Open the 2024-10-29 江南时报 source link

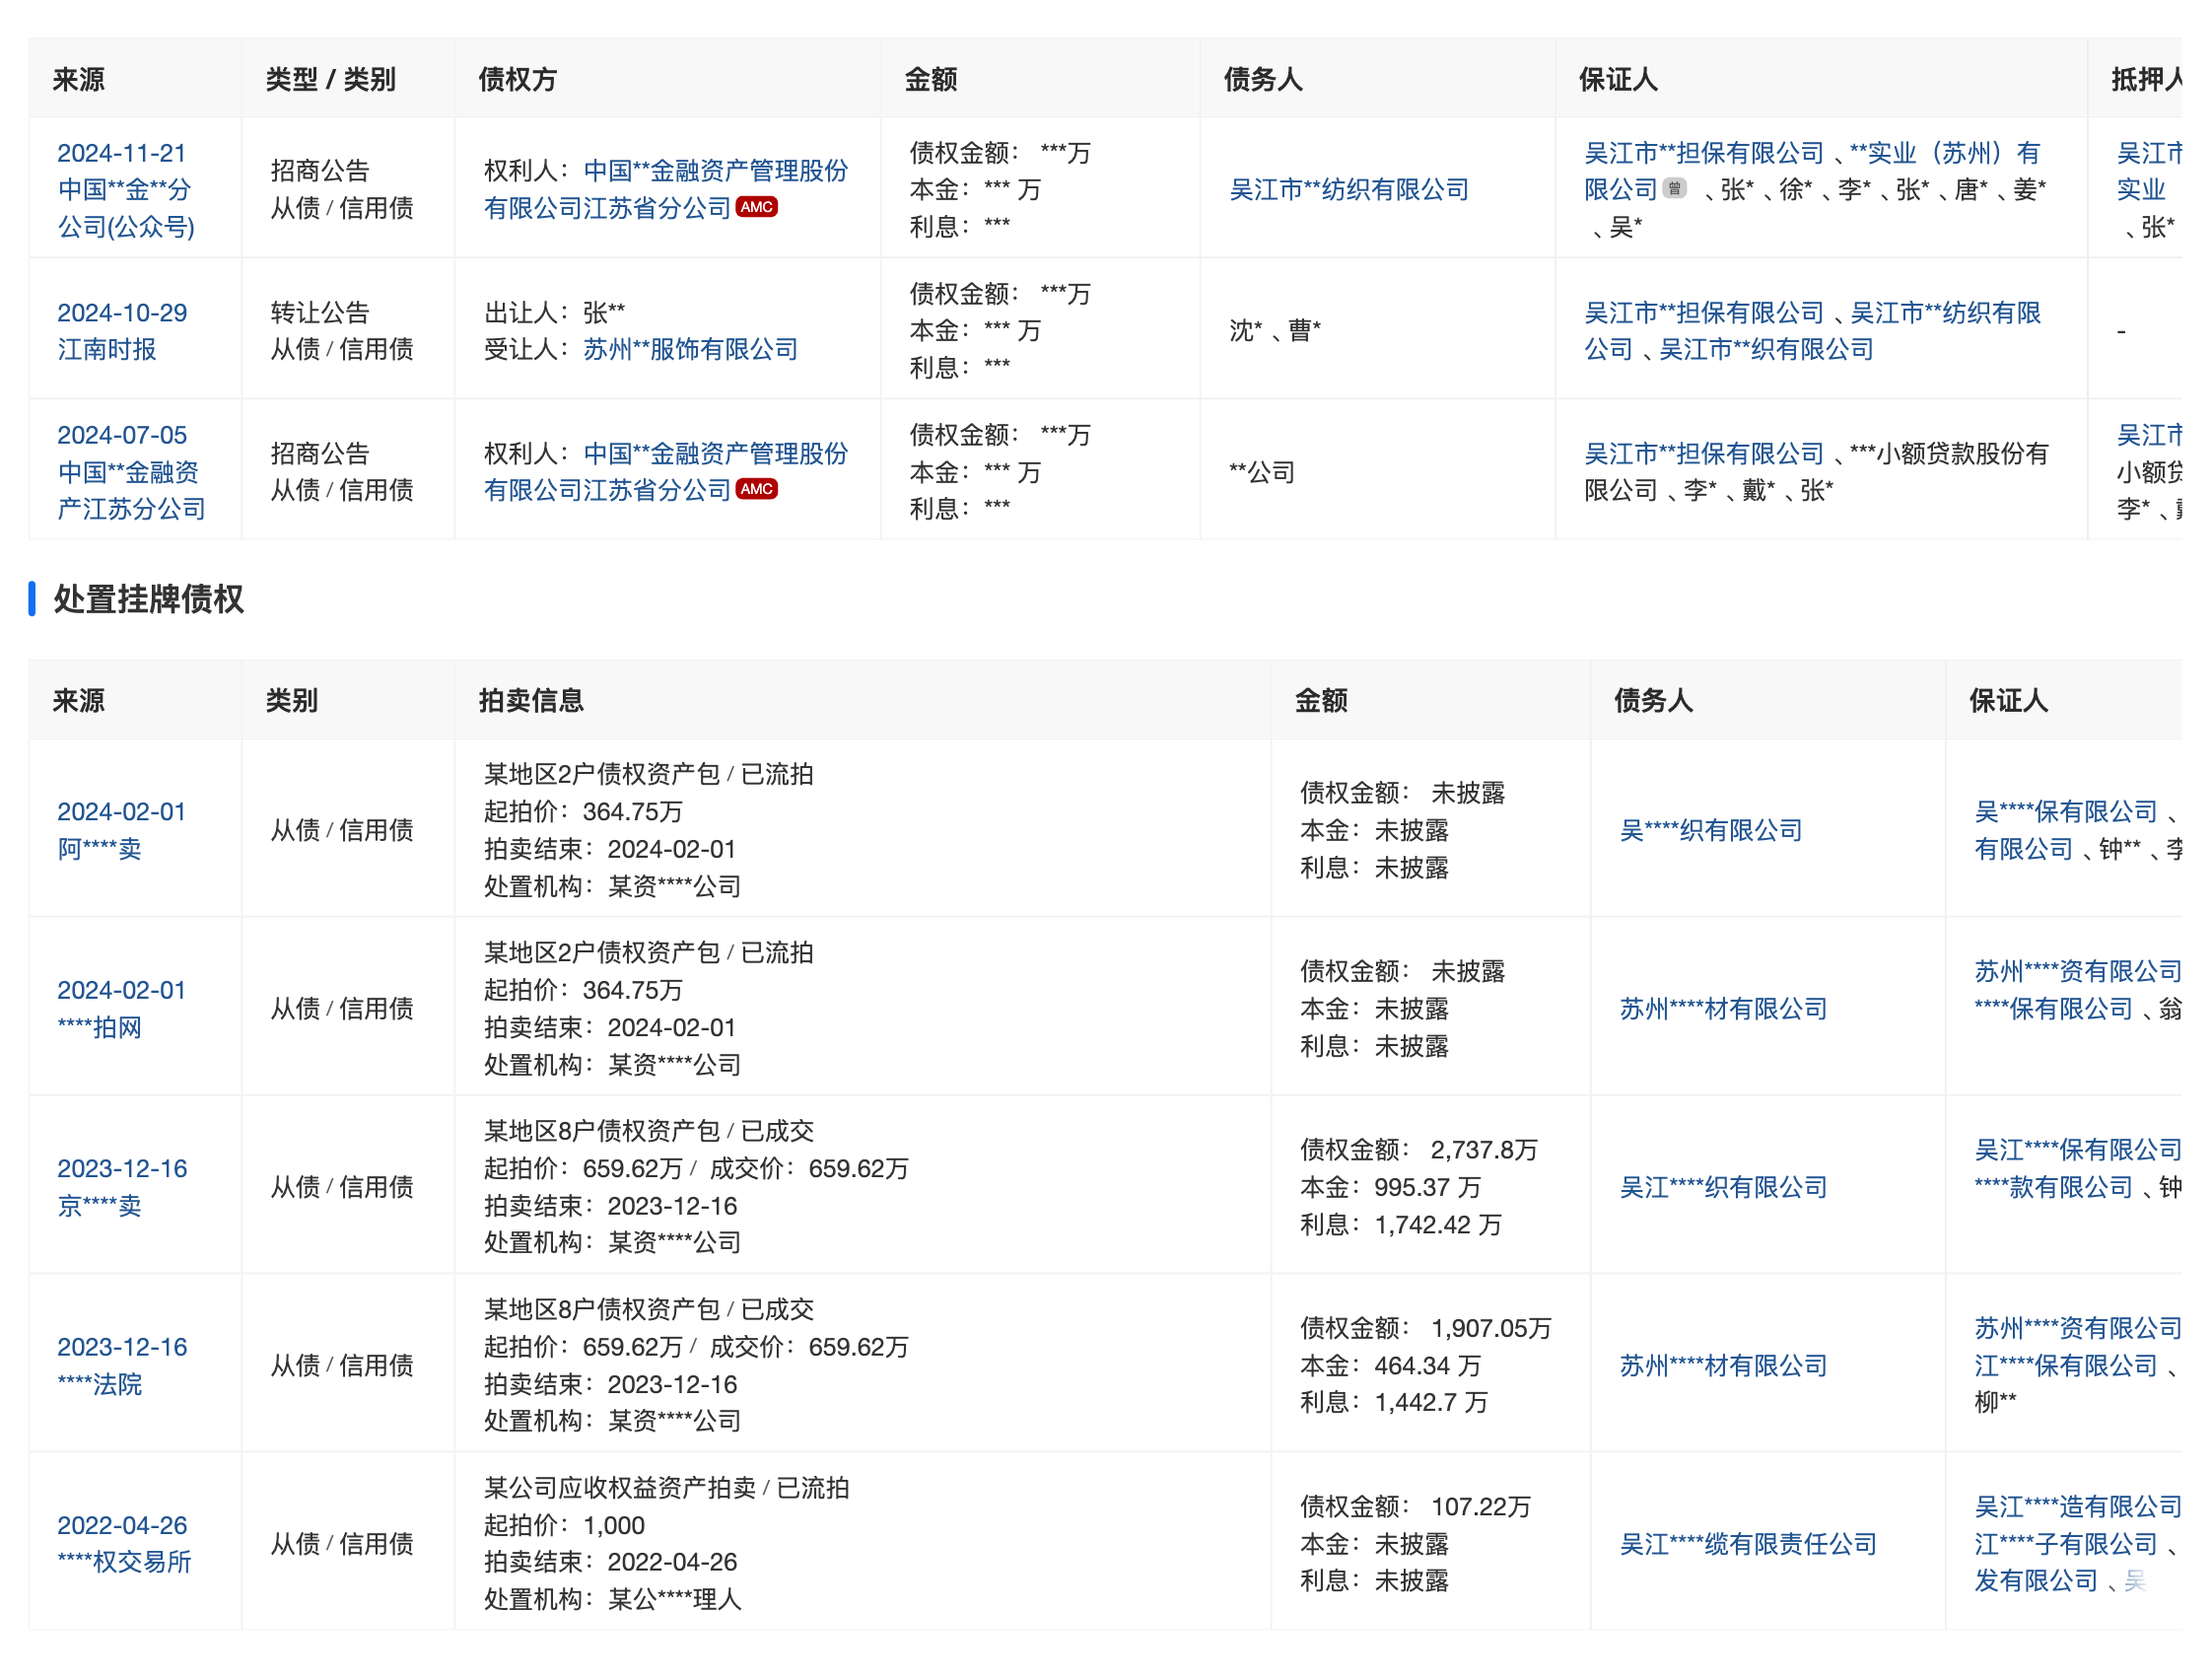(122, 330)
